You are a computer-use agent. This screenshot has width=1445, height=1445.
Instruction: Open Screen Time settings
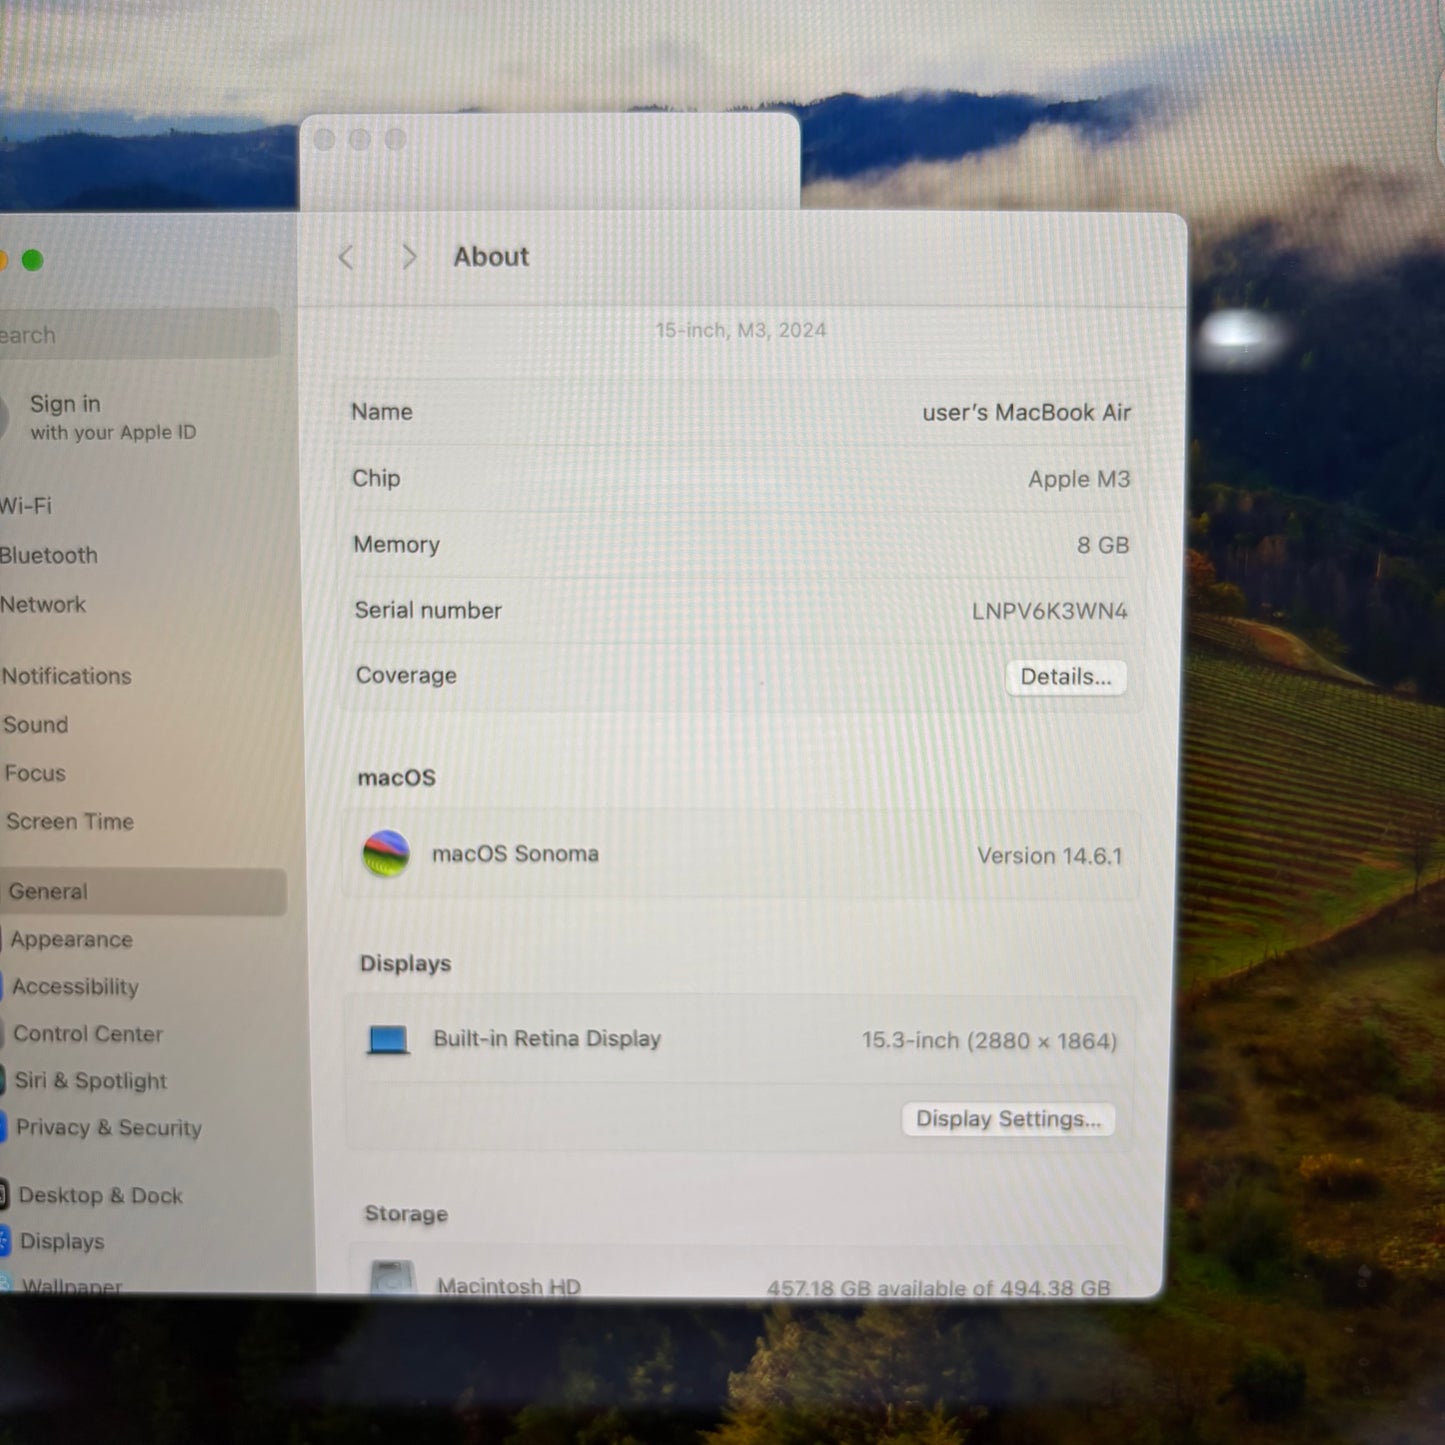point(70,821)
